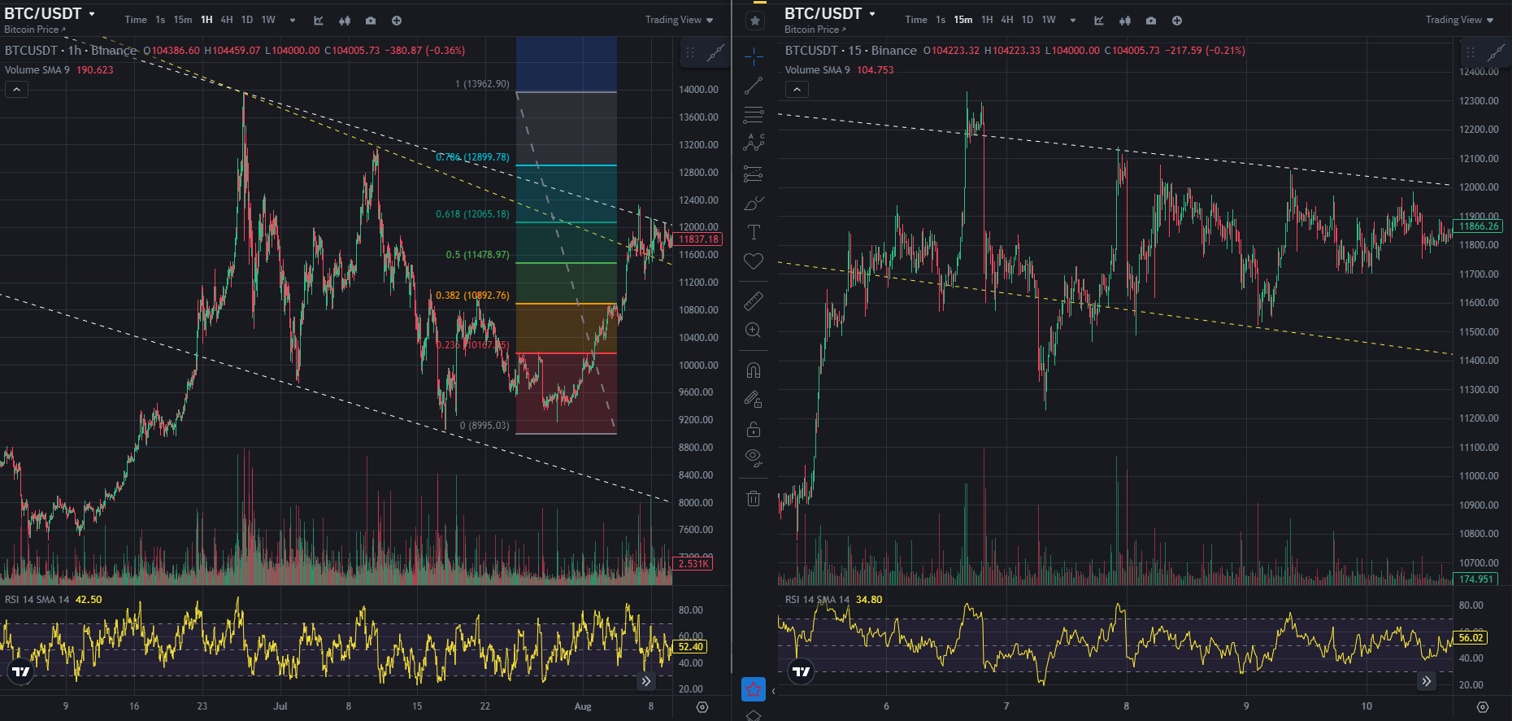Jump to latest bar in right chart

(x=1426, y=681)
